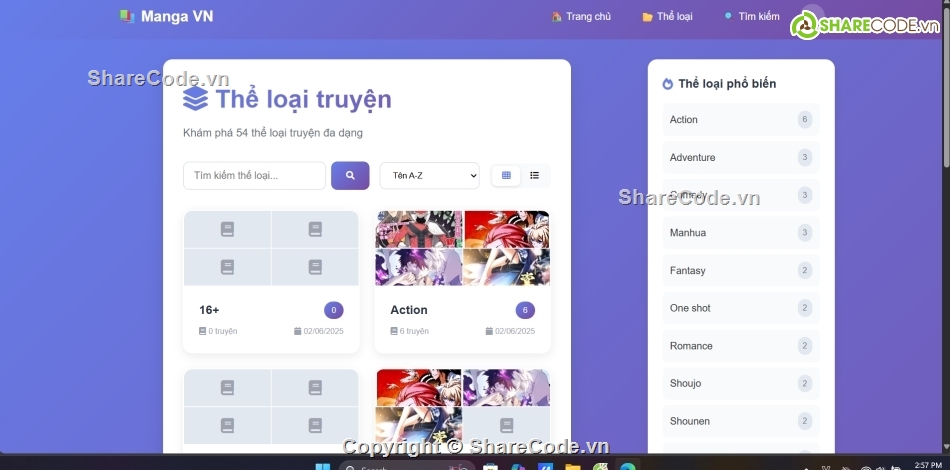Click bottom-left placeholder book in 16+ card
The image size is (950, 470).
(x=227, y=267)
